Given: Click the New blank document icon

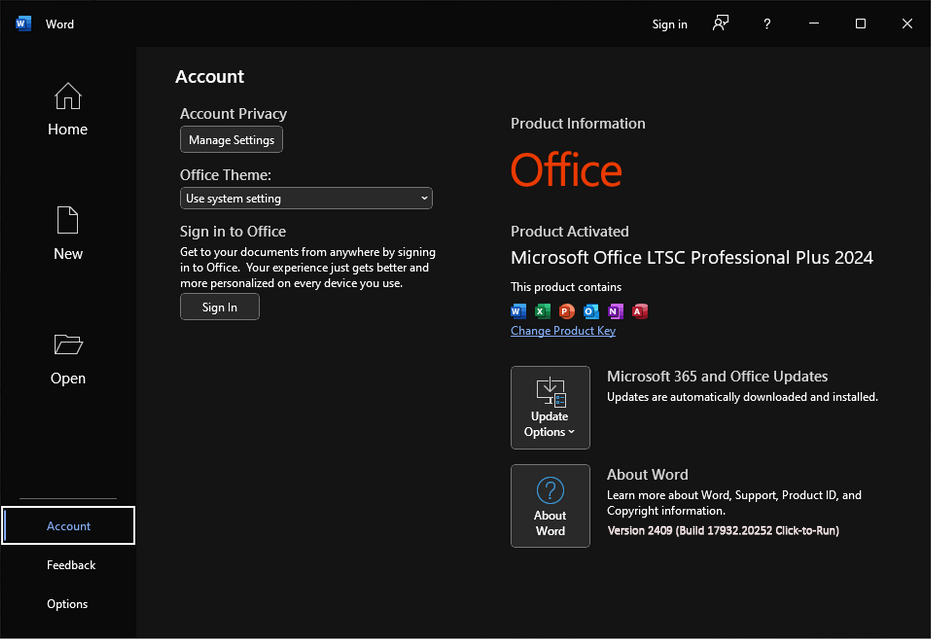Looking at the screenshot, I should (68, 220).
